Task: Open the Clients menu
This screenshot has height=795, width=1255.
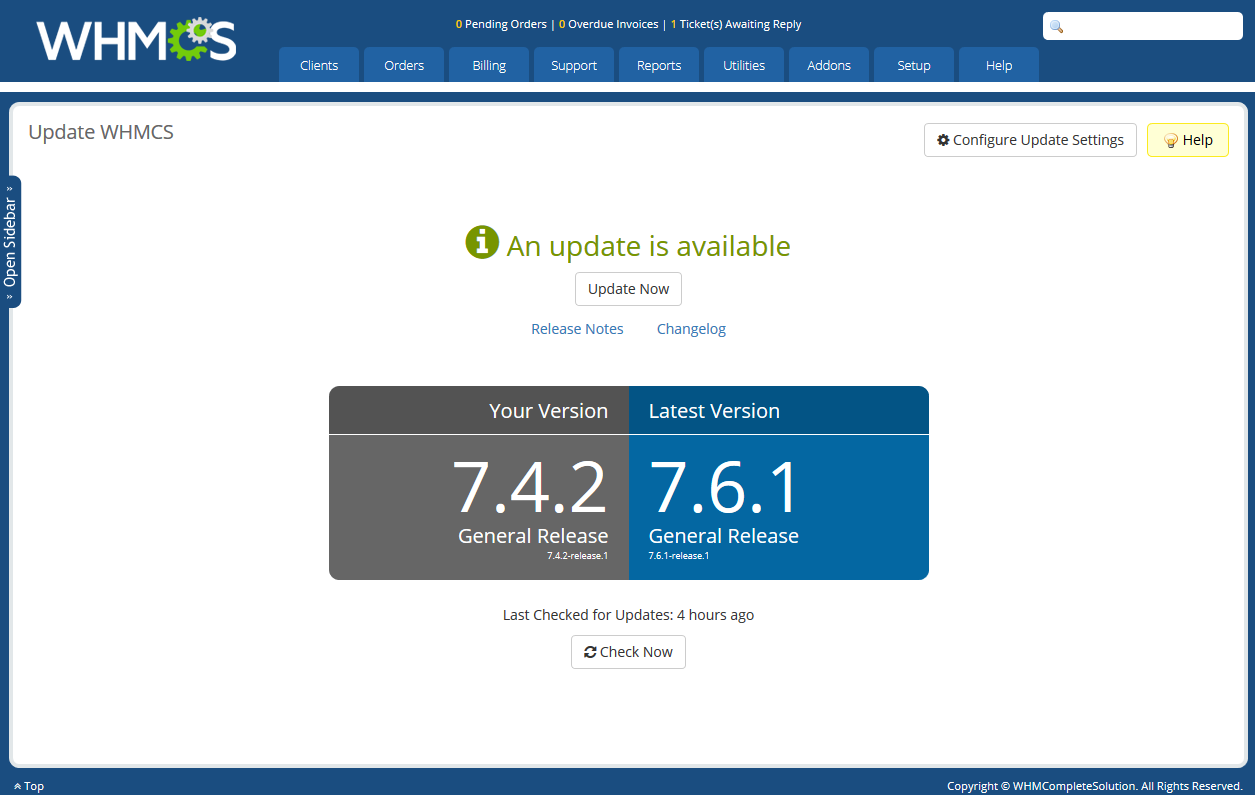Action: (x=319, y=65)
